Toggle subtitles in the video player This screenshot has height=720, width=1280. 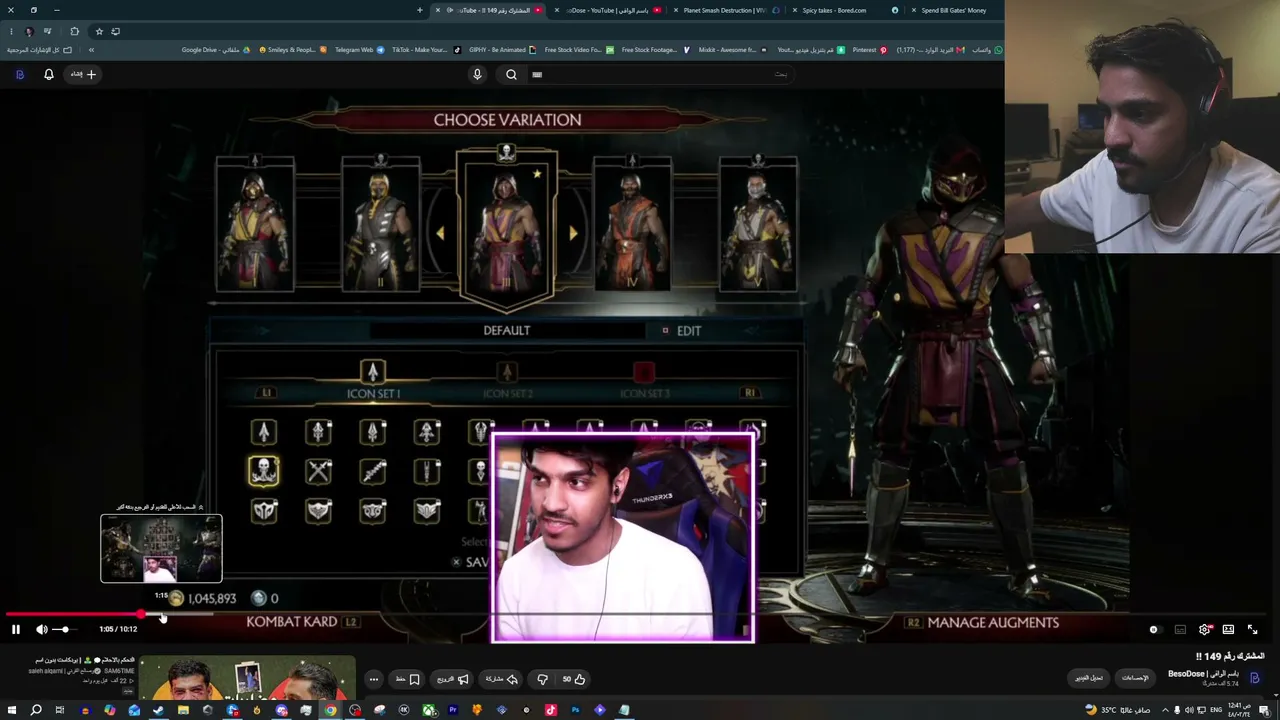(1180, 629)
